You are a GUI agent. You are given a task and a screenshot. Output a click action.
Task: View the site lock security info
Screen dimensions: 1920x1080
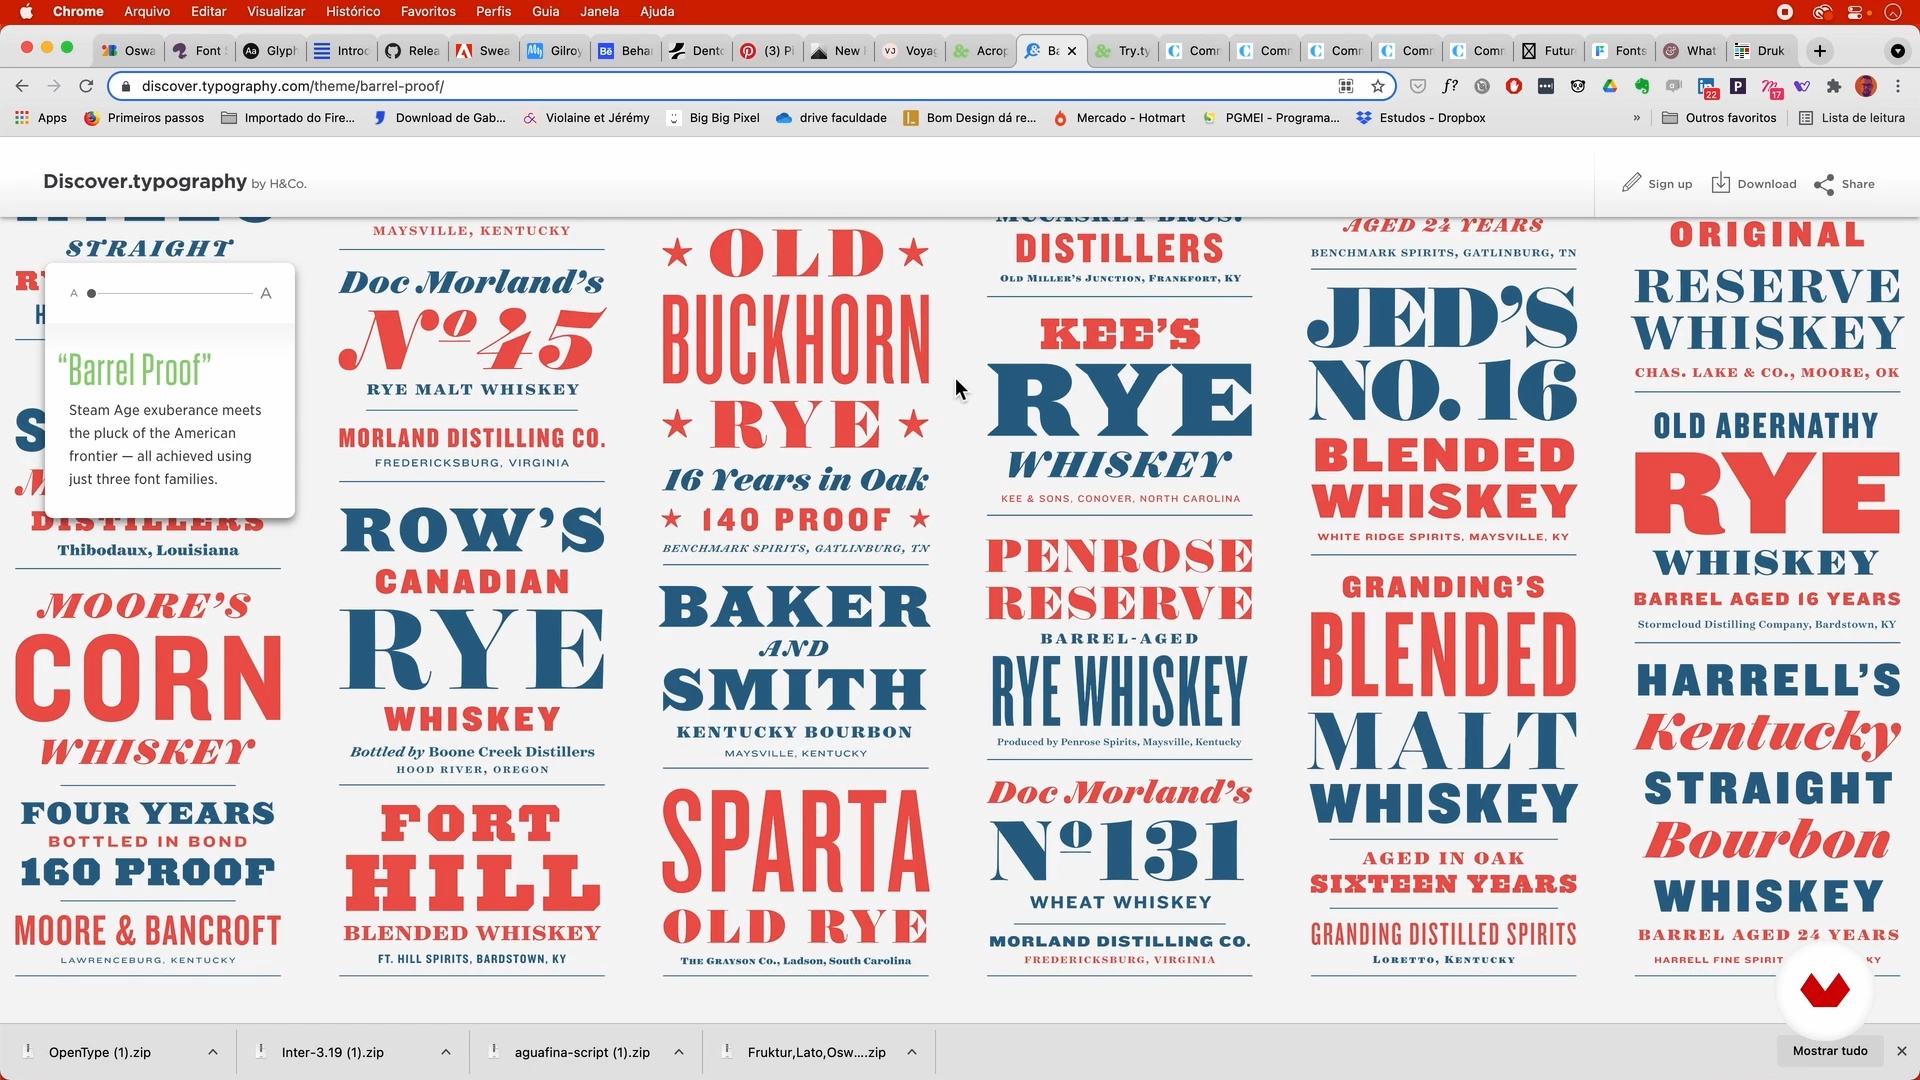(125, 86)
